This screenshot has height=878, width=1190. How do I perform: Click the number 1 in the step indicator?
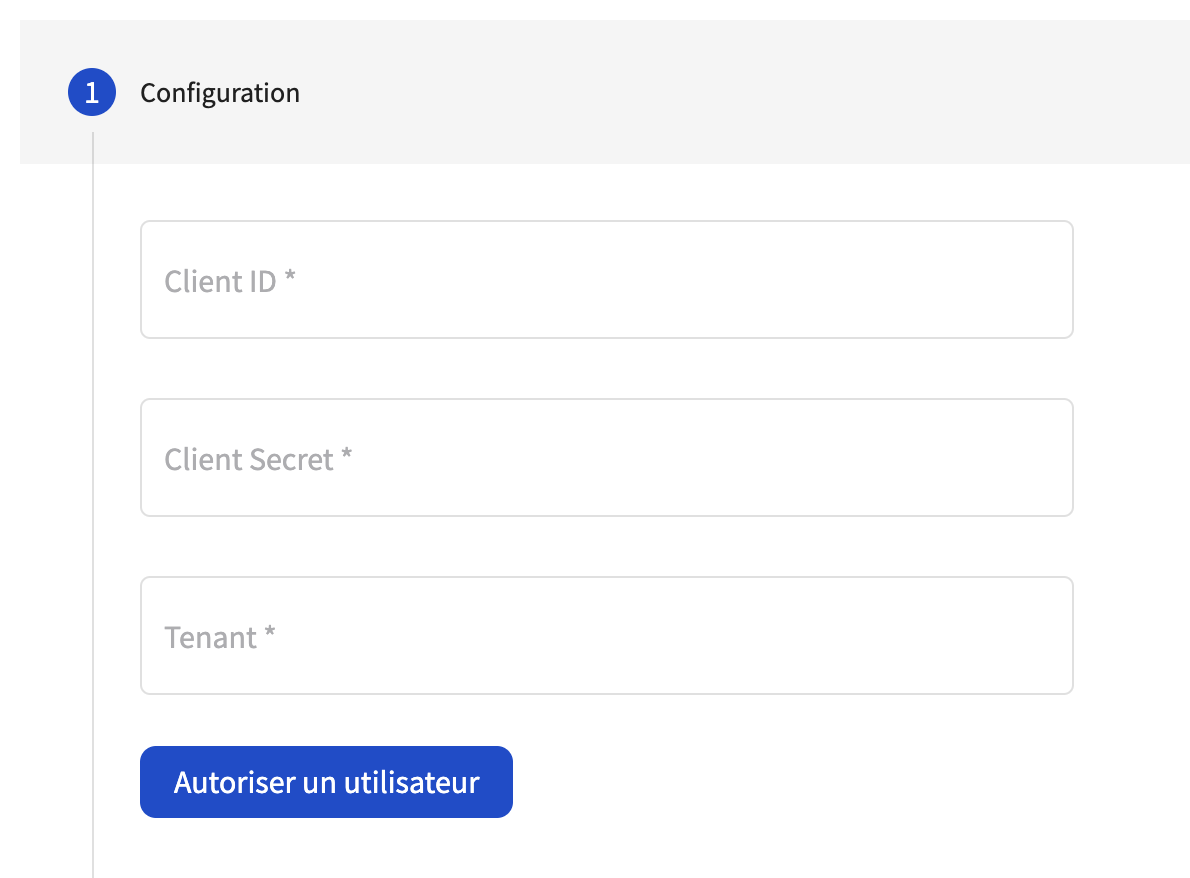point(92,93)
